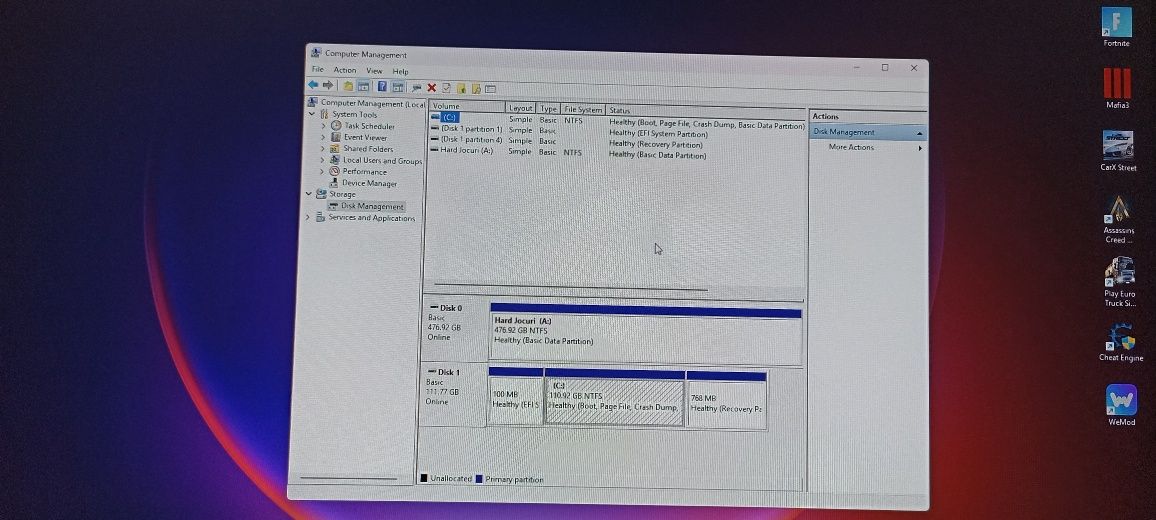This screenshot has width=1156, height=520.
Task: Open Device Manager from the tree
Action: pos(363,184)
